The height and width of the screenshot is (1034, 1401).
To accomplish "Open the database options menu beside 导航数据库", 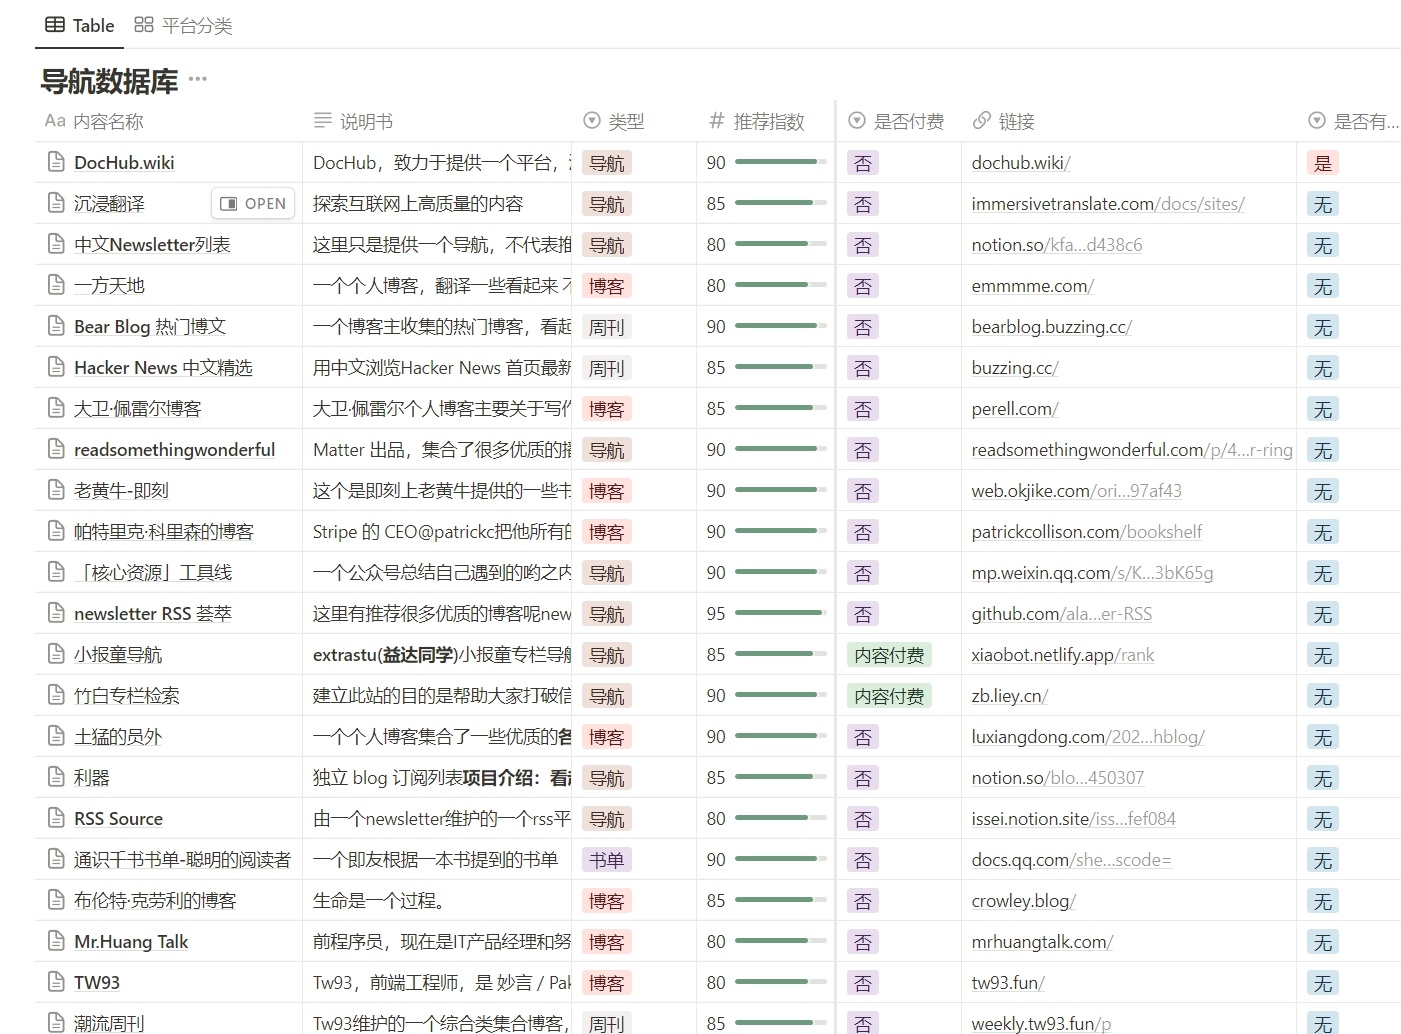I will click(x=197, y=79).
